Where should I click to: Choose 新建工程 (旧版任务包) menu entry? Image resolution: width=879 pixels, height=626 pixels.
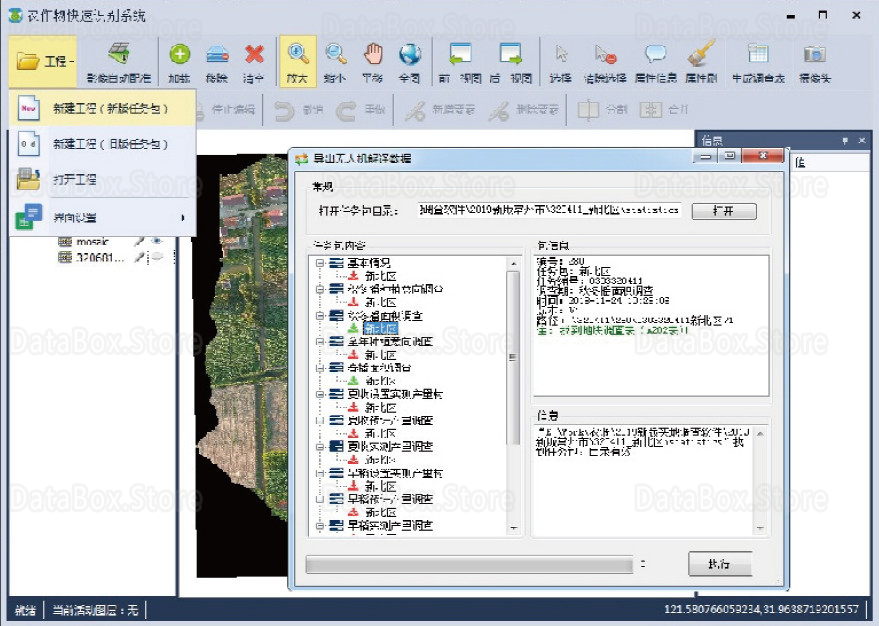coord(103,144)
